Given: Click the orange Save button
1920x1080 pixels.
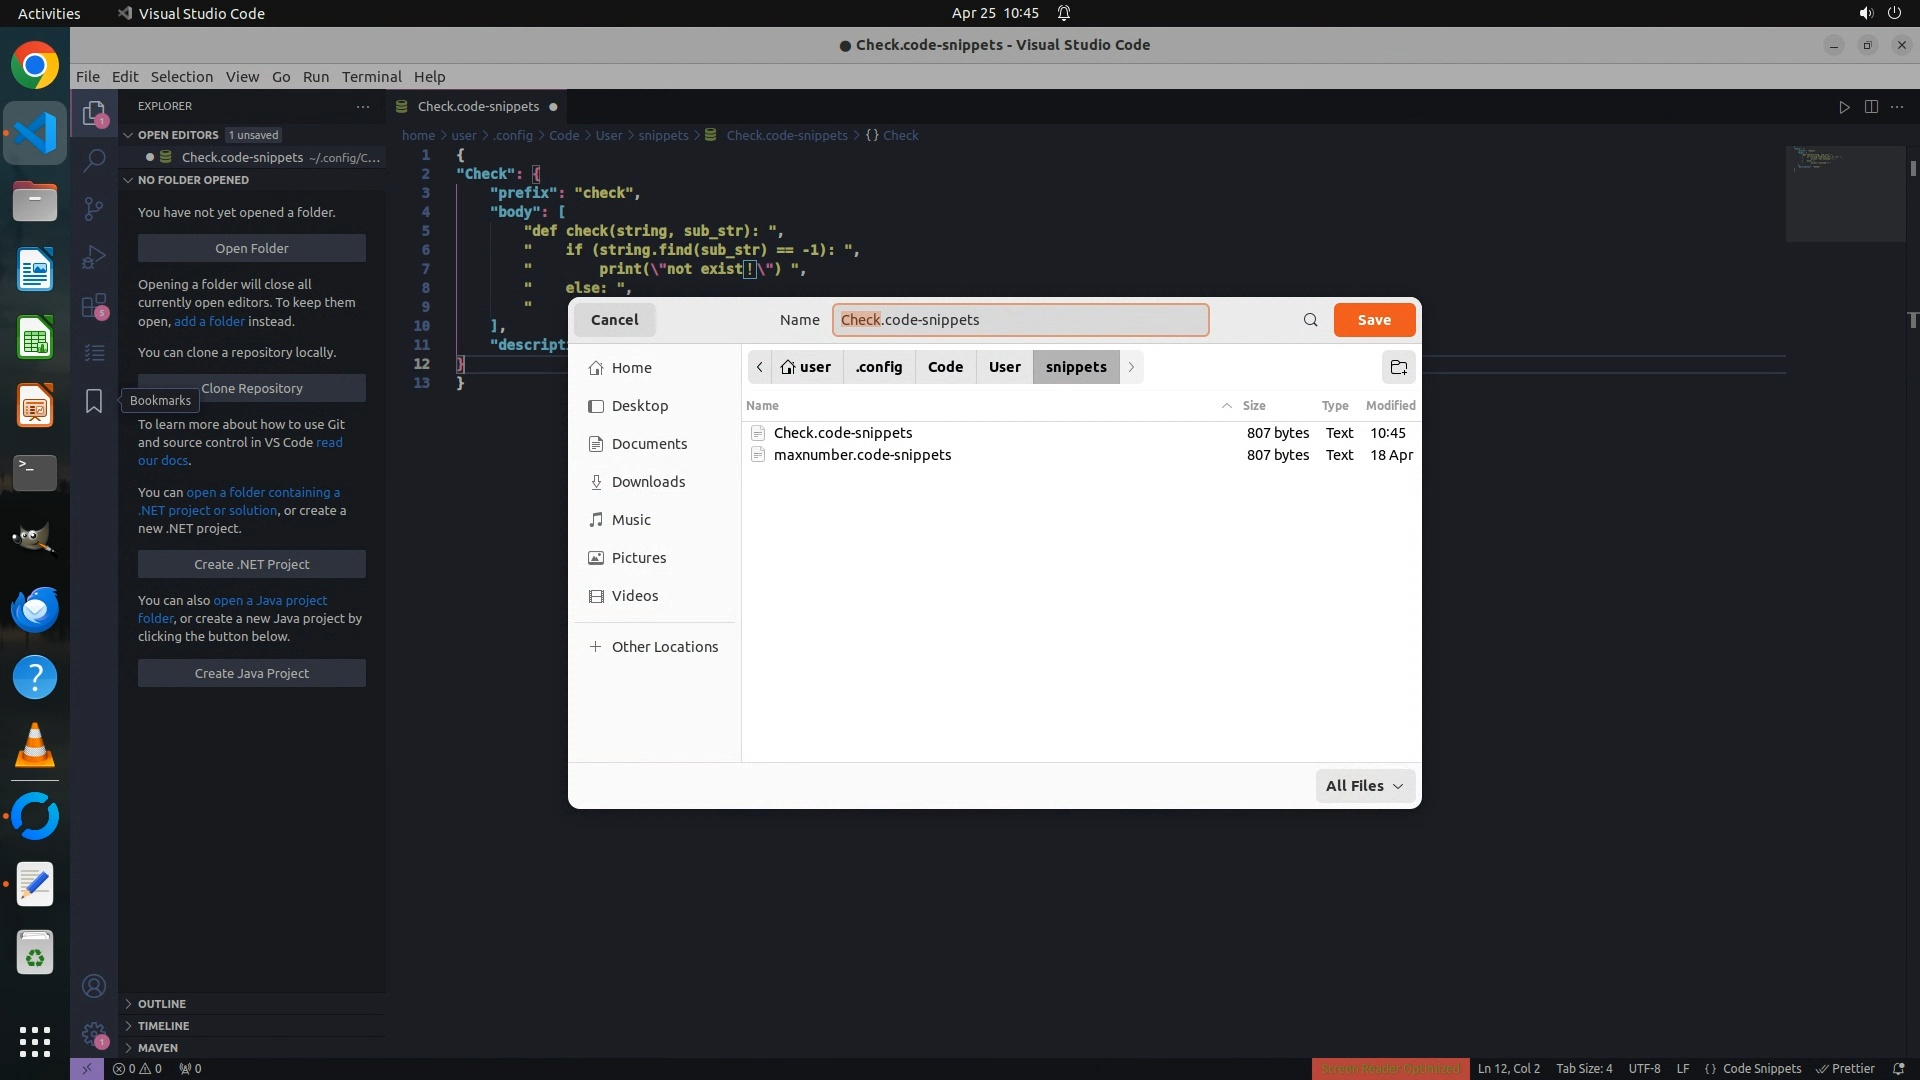Looking at the screenshot, I should pyautogui.click(x=1374, y=320).
